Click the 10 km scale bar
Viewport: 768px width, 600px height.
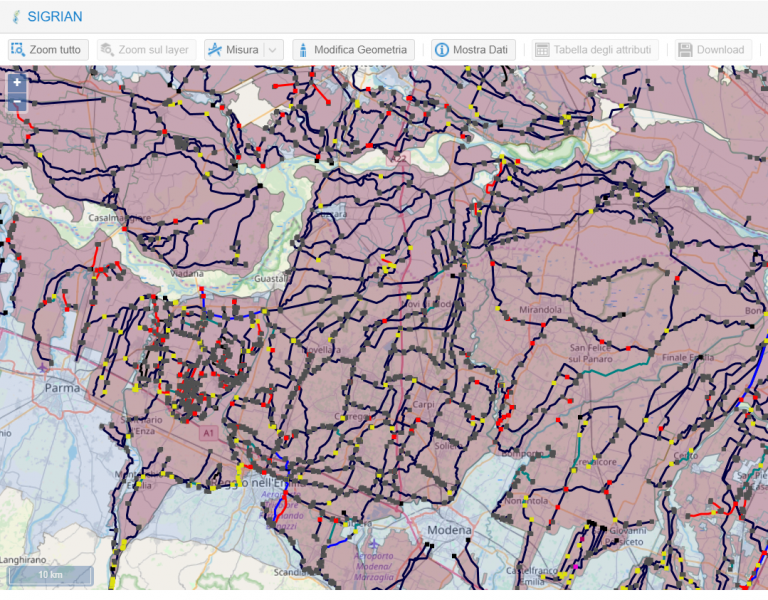click(50, 576)
